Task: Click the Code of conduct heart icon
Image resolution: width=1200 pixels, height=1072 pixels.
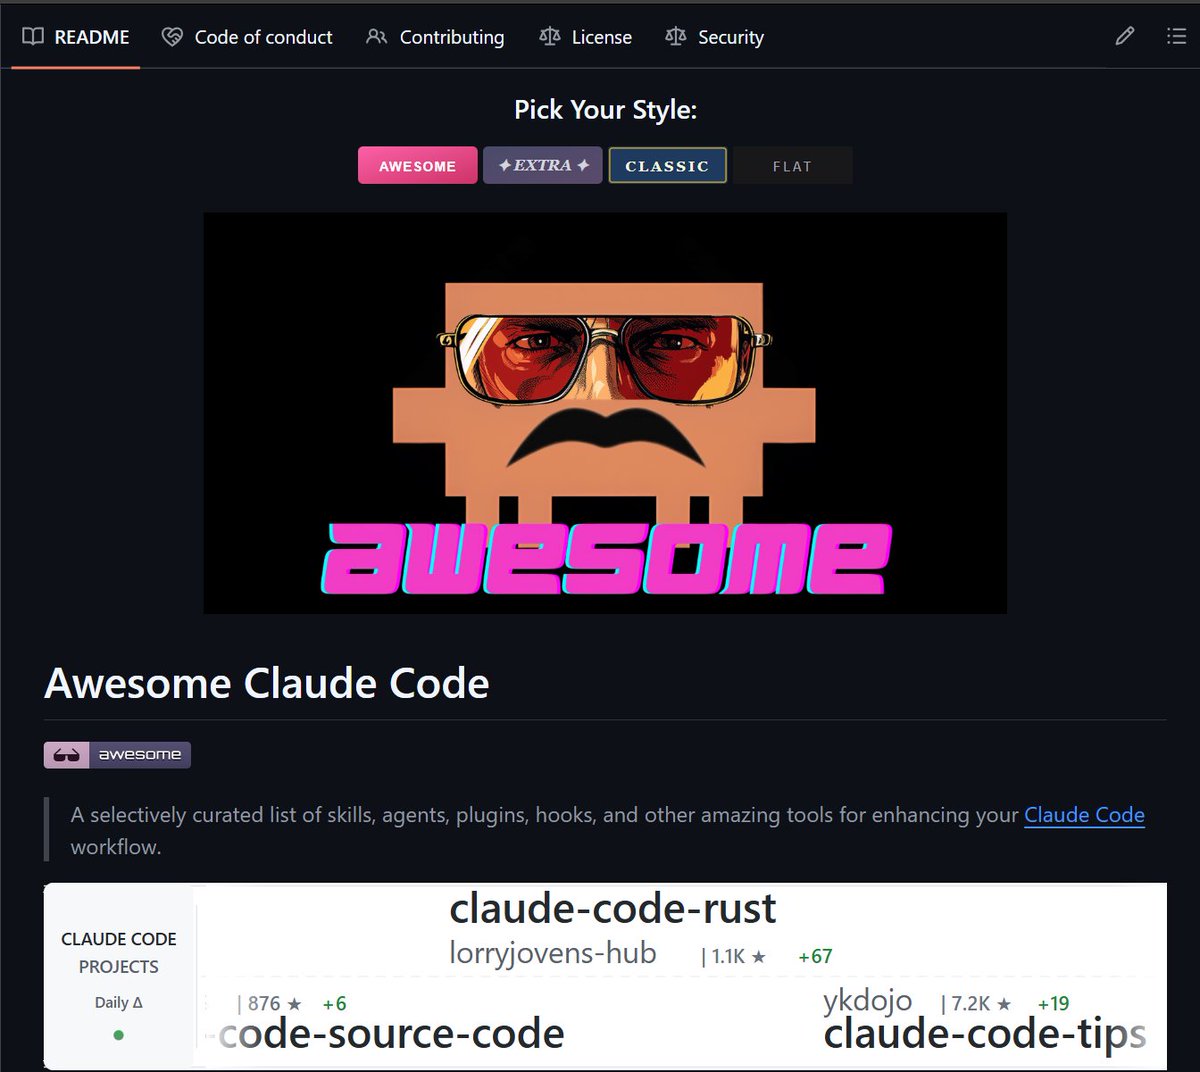Action: pos(172,37)
